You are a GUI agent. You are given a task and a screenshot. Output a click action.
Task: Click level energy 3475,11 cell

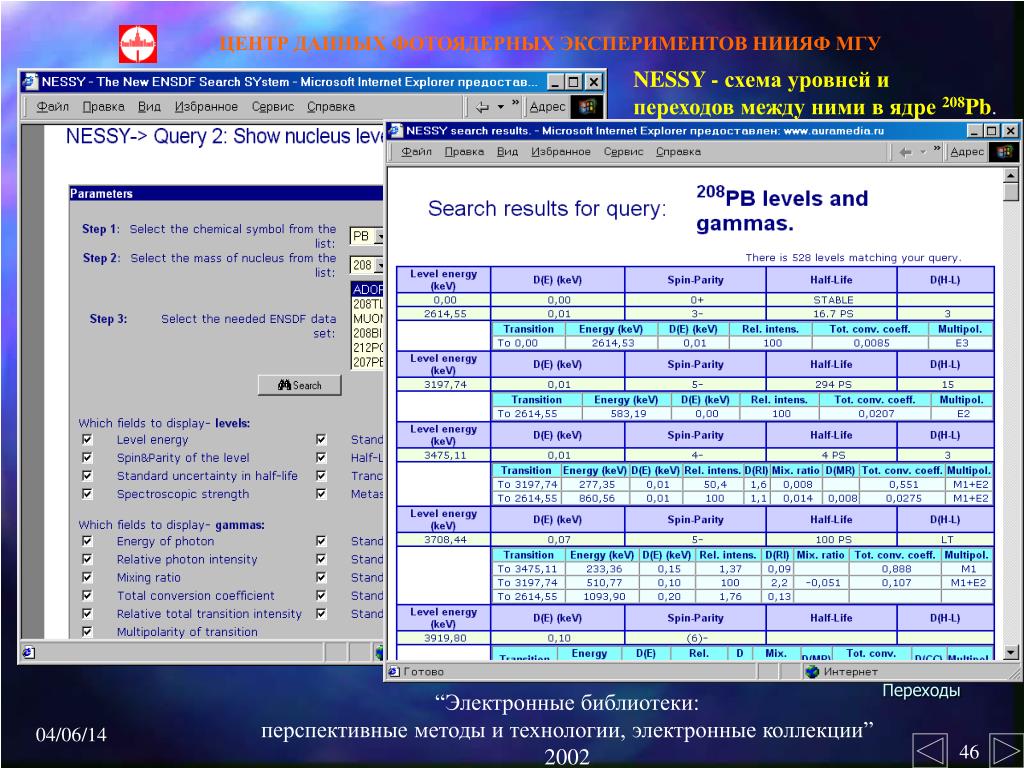click(x=444, y=455)
